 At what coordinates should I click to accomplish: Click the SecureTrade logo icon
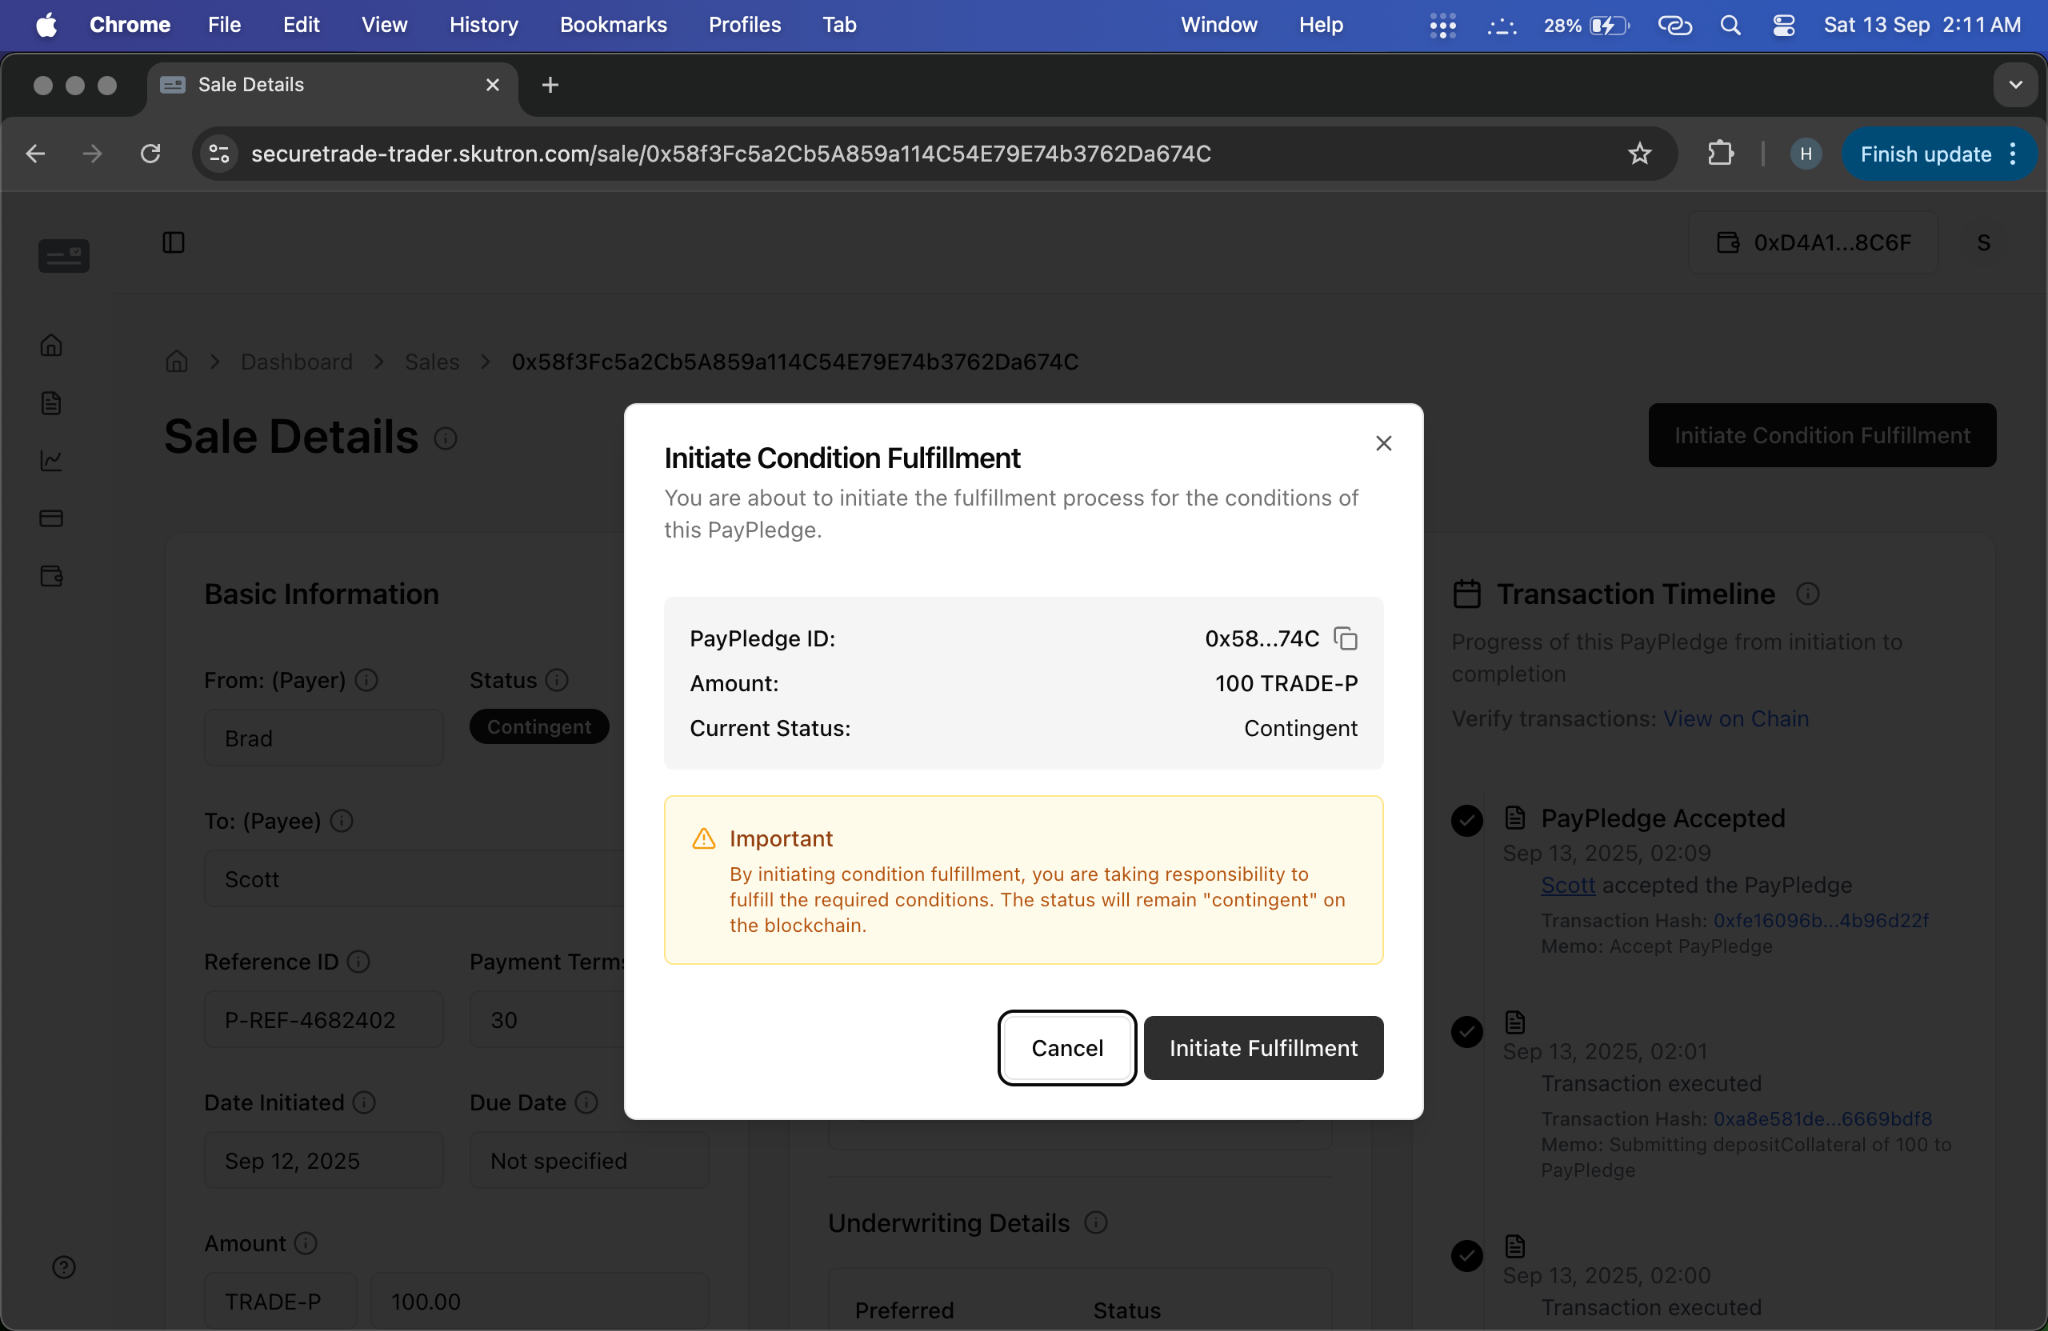tap(64, 256)
